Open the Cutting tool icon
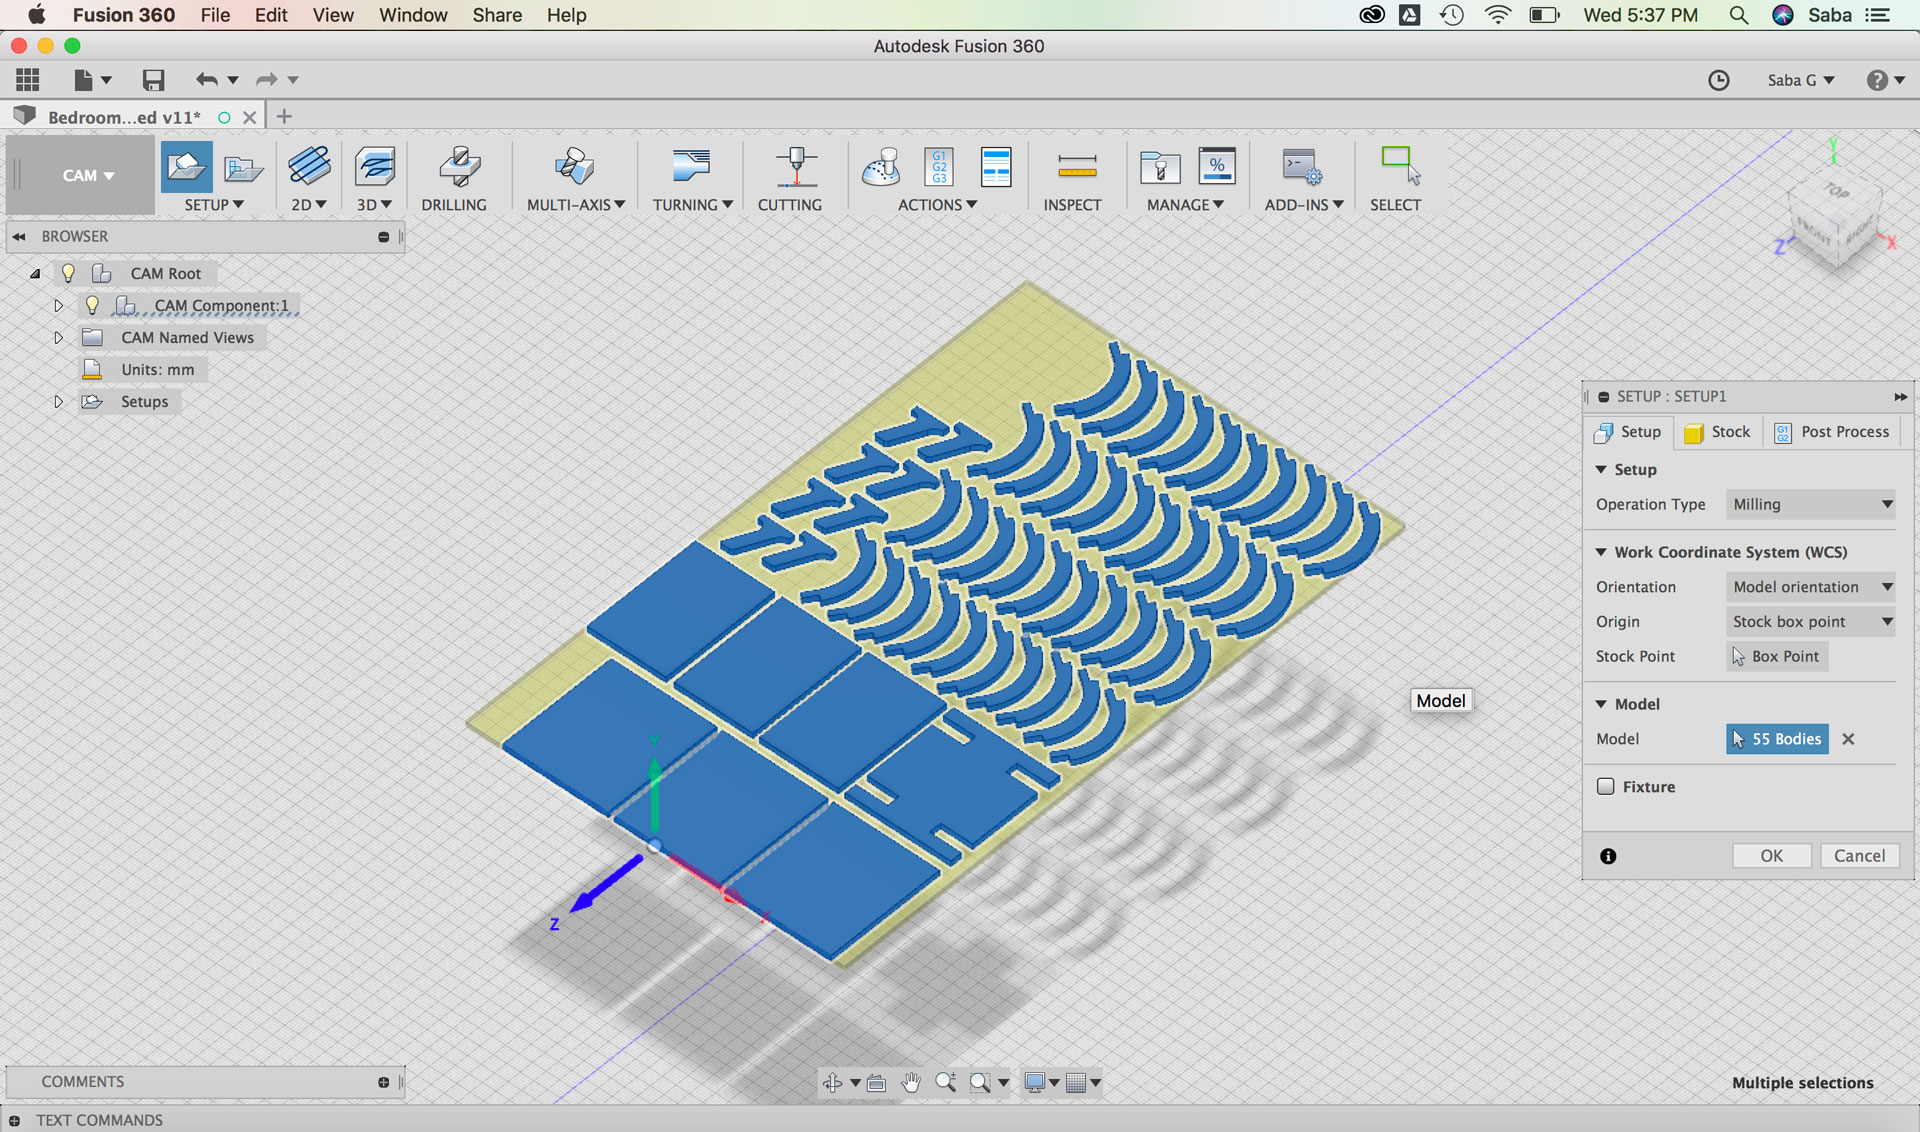The width and height of the screenshot is (1920, 1132). click(x=795, y=168)
